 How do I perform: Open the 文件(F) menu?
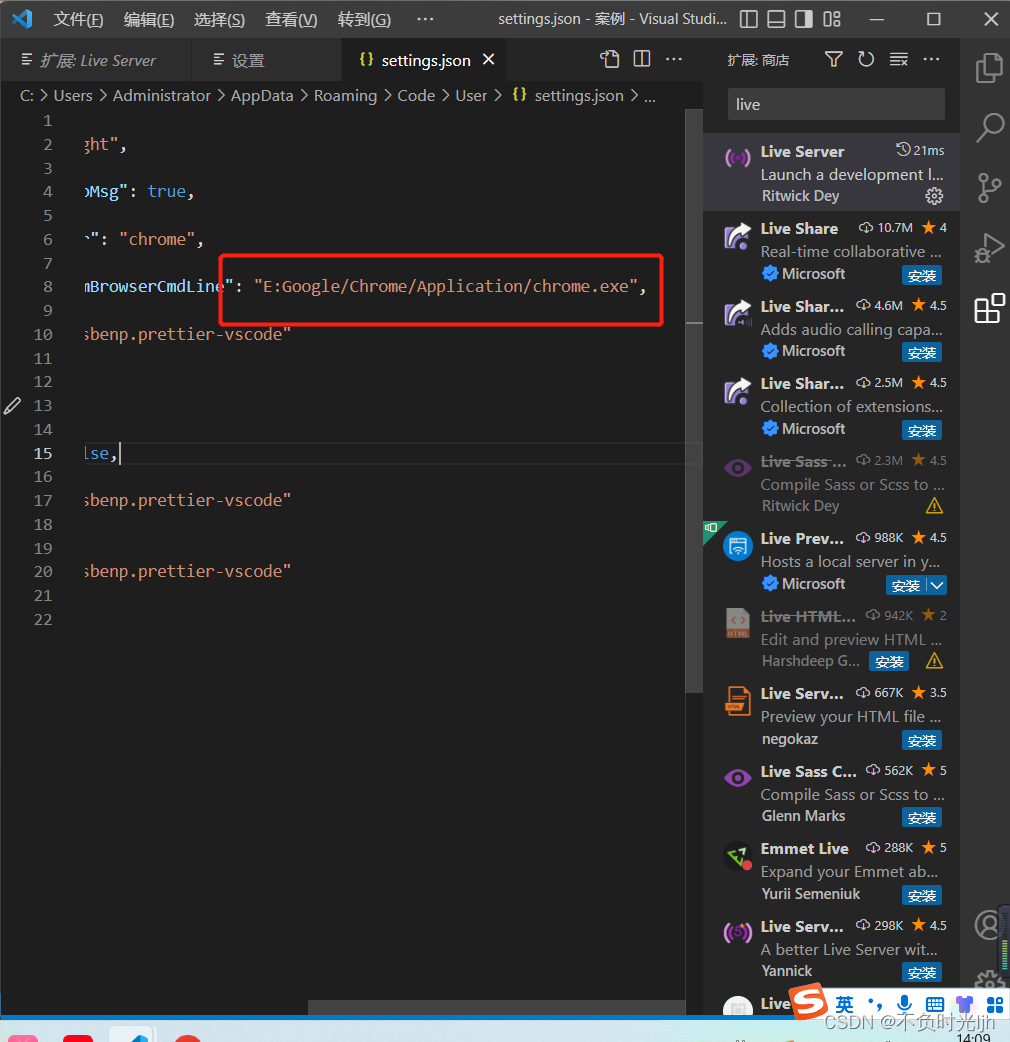78,19
